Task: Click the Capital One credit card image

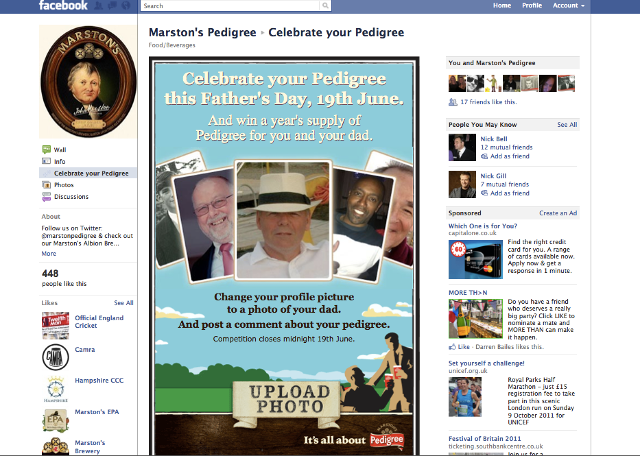Action: 476,259
